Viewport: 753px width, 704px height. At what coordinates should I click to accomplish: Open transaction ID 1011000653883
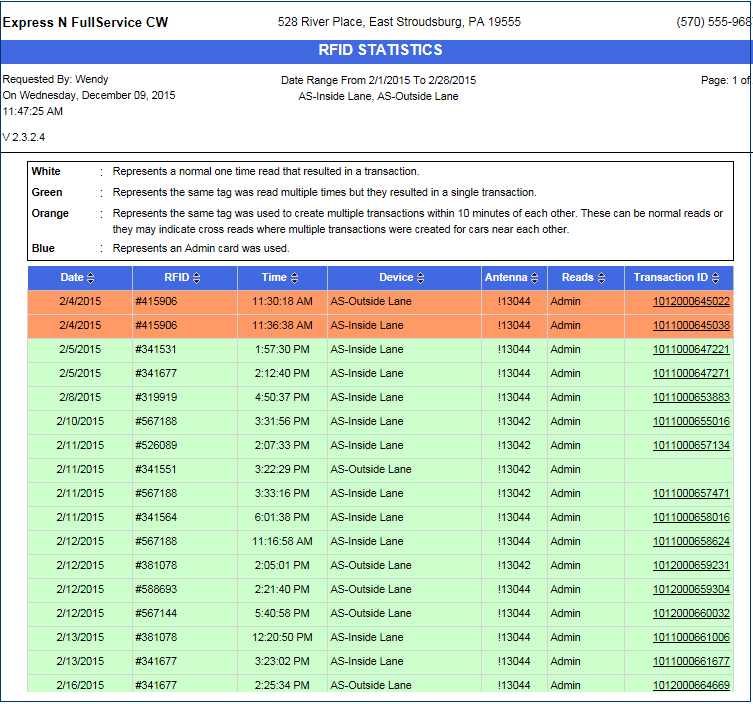(x=691, y=397)
